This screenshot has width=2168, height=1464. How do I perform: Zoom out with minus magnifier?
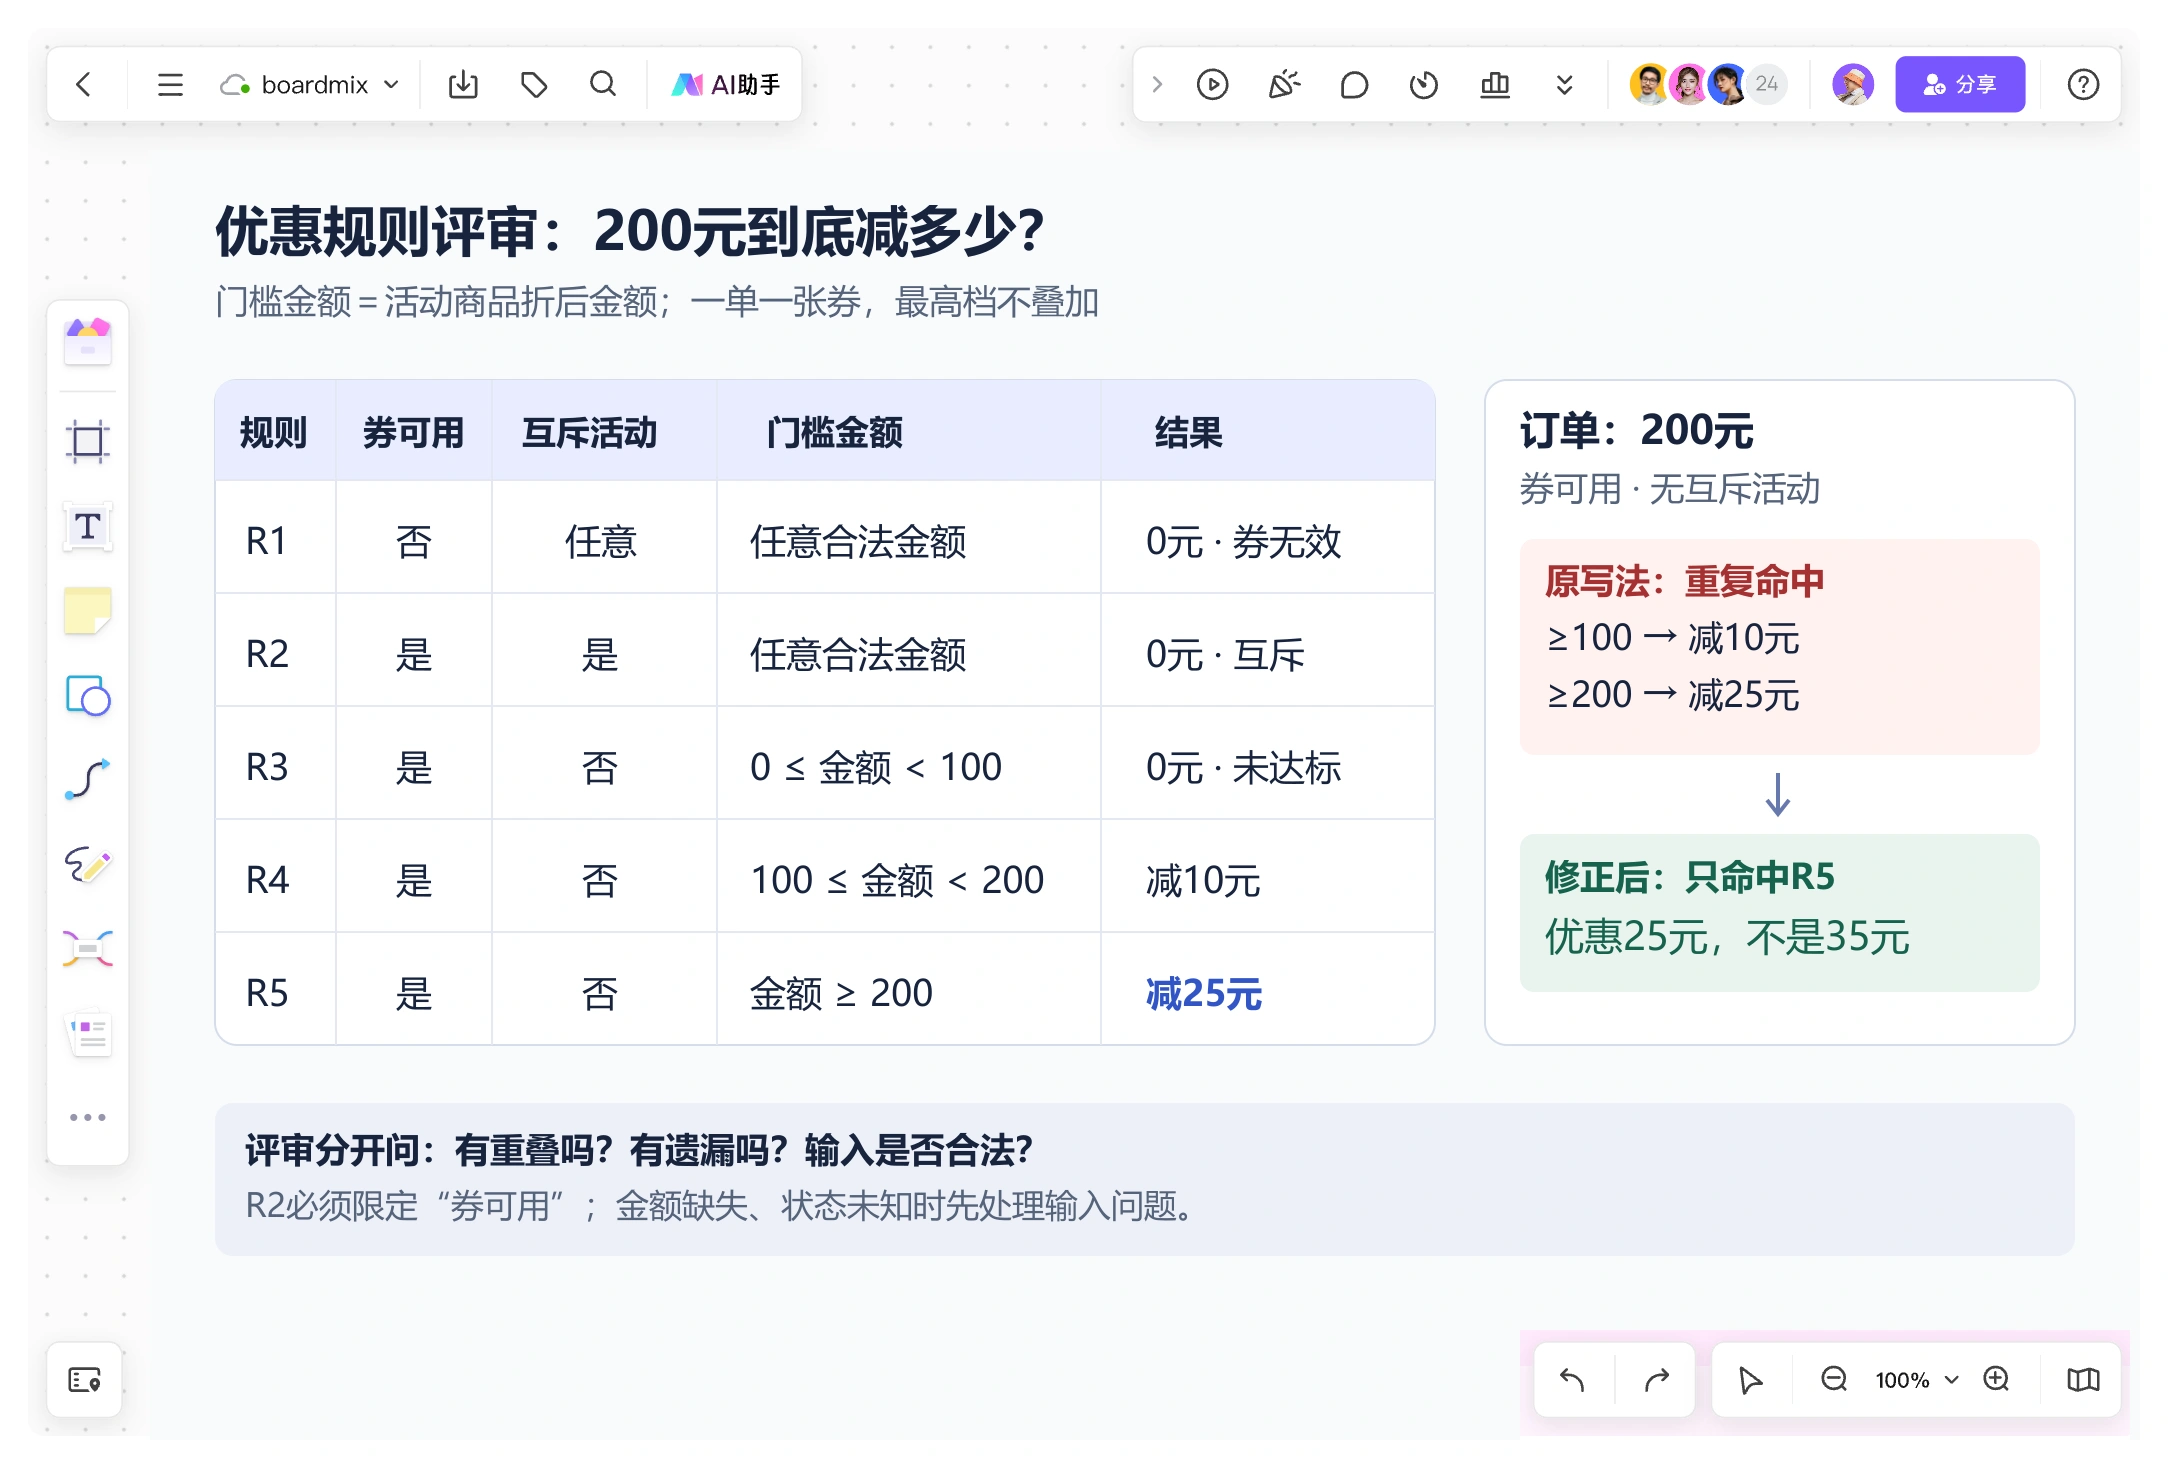(x=1834, y=1380)
